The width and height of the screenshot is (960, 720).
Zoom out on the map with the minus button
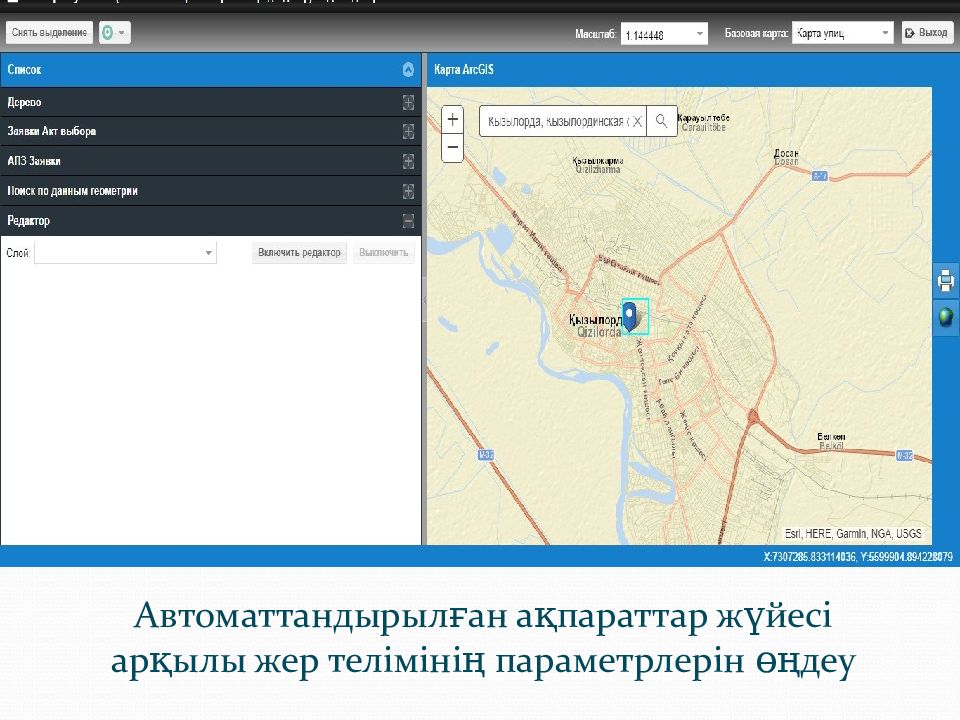coord(452,148)
